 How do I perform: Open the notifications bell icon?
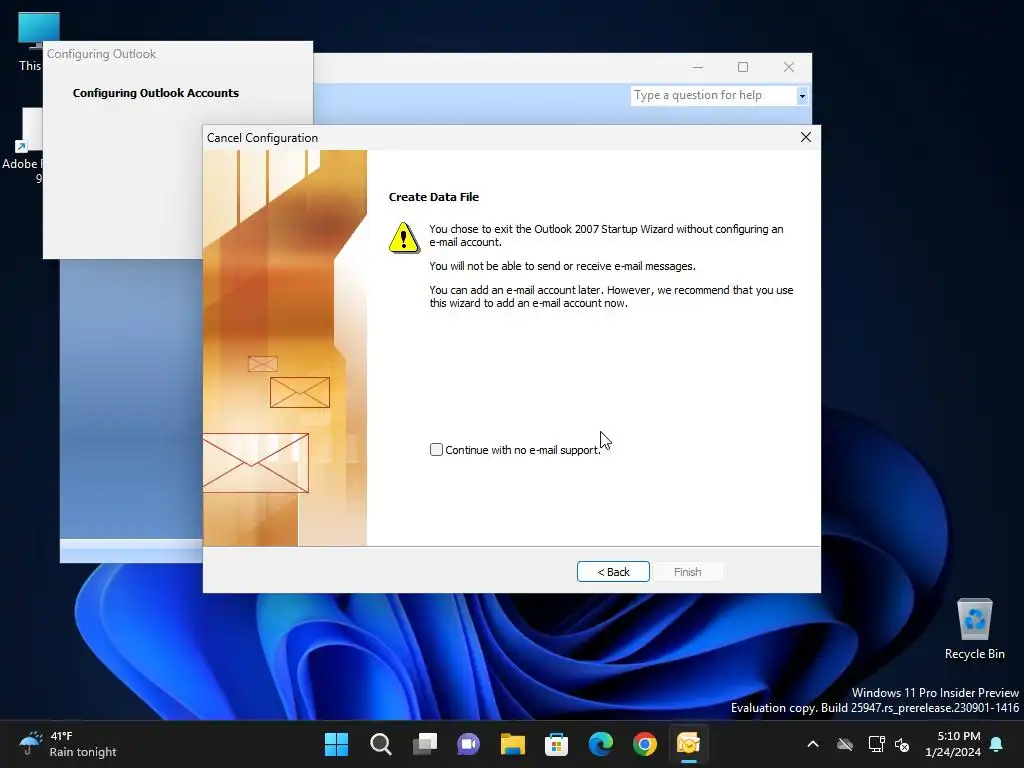click(997, 744)
